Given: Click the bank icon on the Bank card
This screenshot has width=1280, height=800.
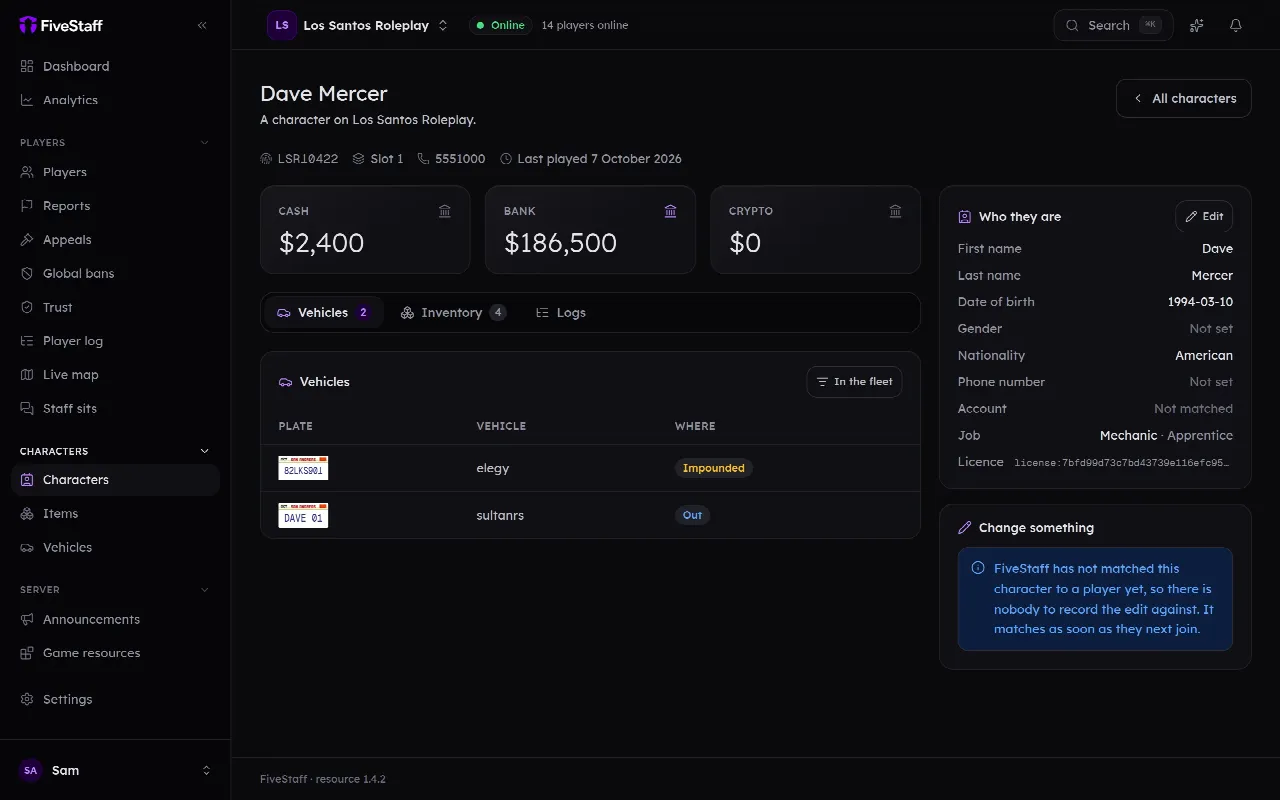Looking at the screenshot, I should coord(670,211).
